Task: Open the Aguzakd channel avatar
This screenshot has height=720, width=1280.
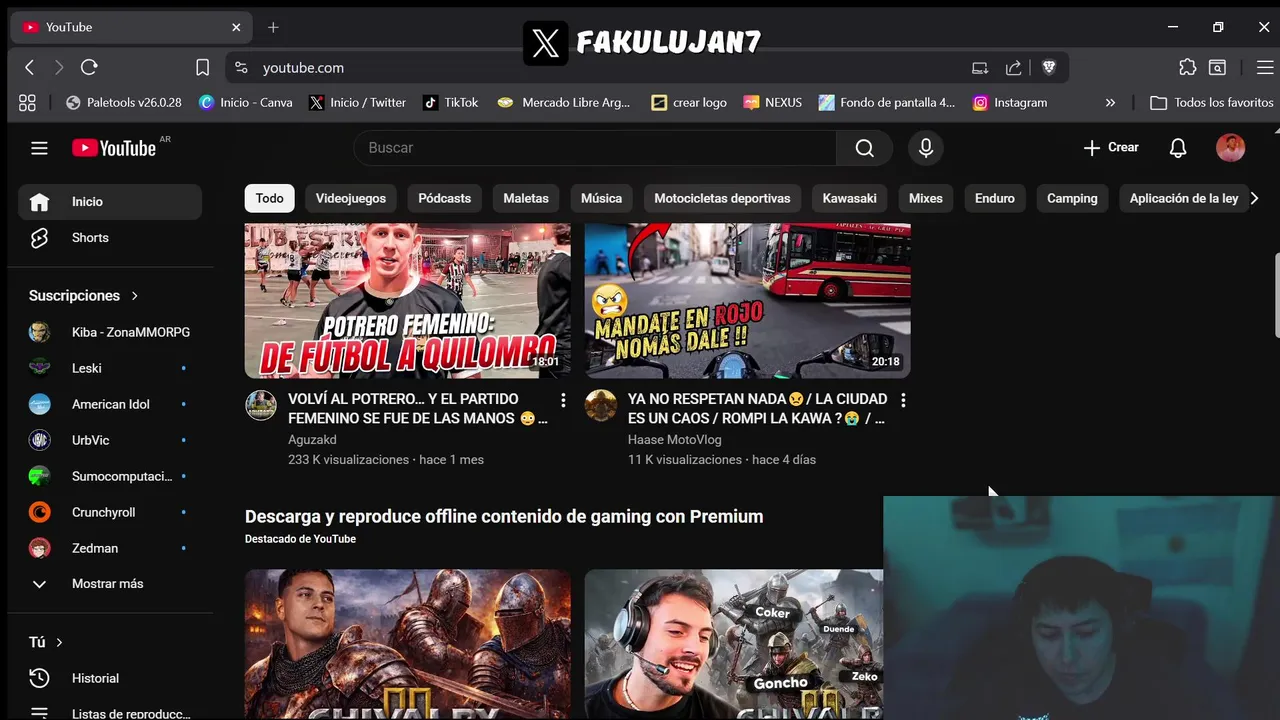Action: click(x=261, y=405)
